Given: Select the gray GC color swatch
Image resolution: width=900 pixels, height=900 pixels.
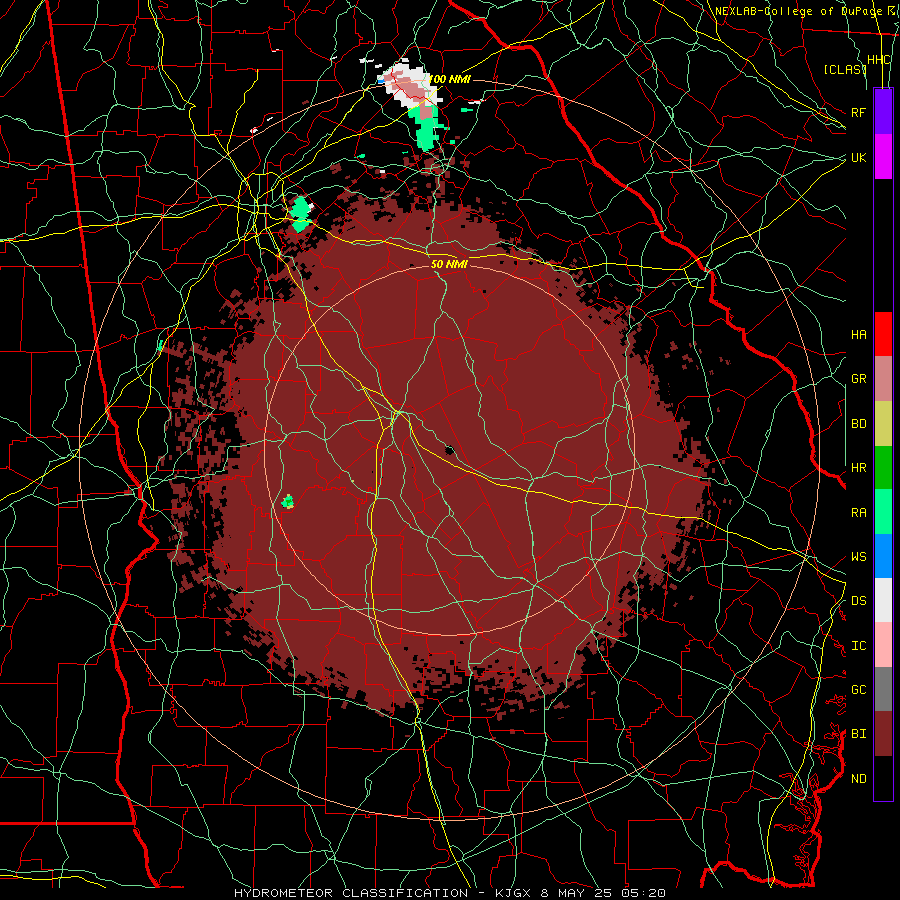Looking at the screenshot, I should pyautogui.click(x=883, y=689).
